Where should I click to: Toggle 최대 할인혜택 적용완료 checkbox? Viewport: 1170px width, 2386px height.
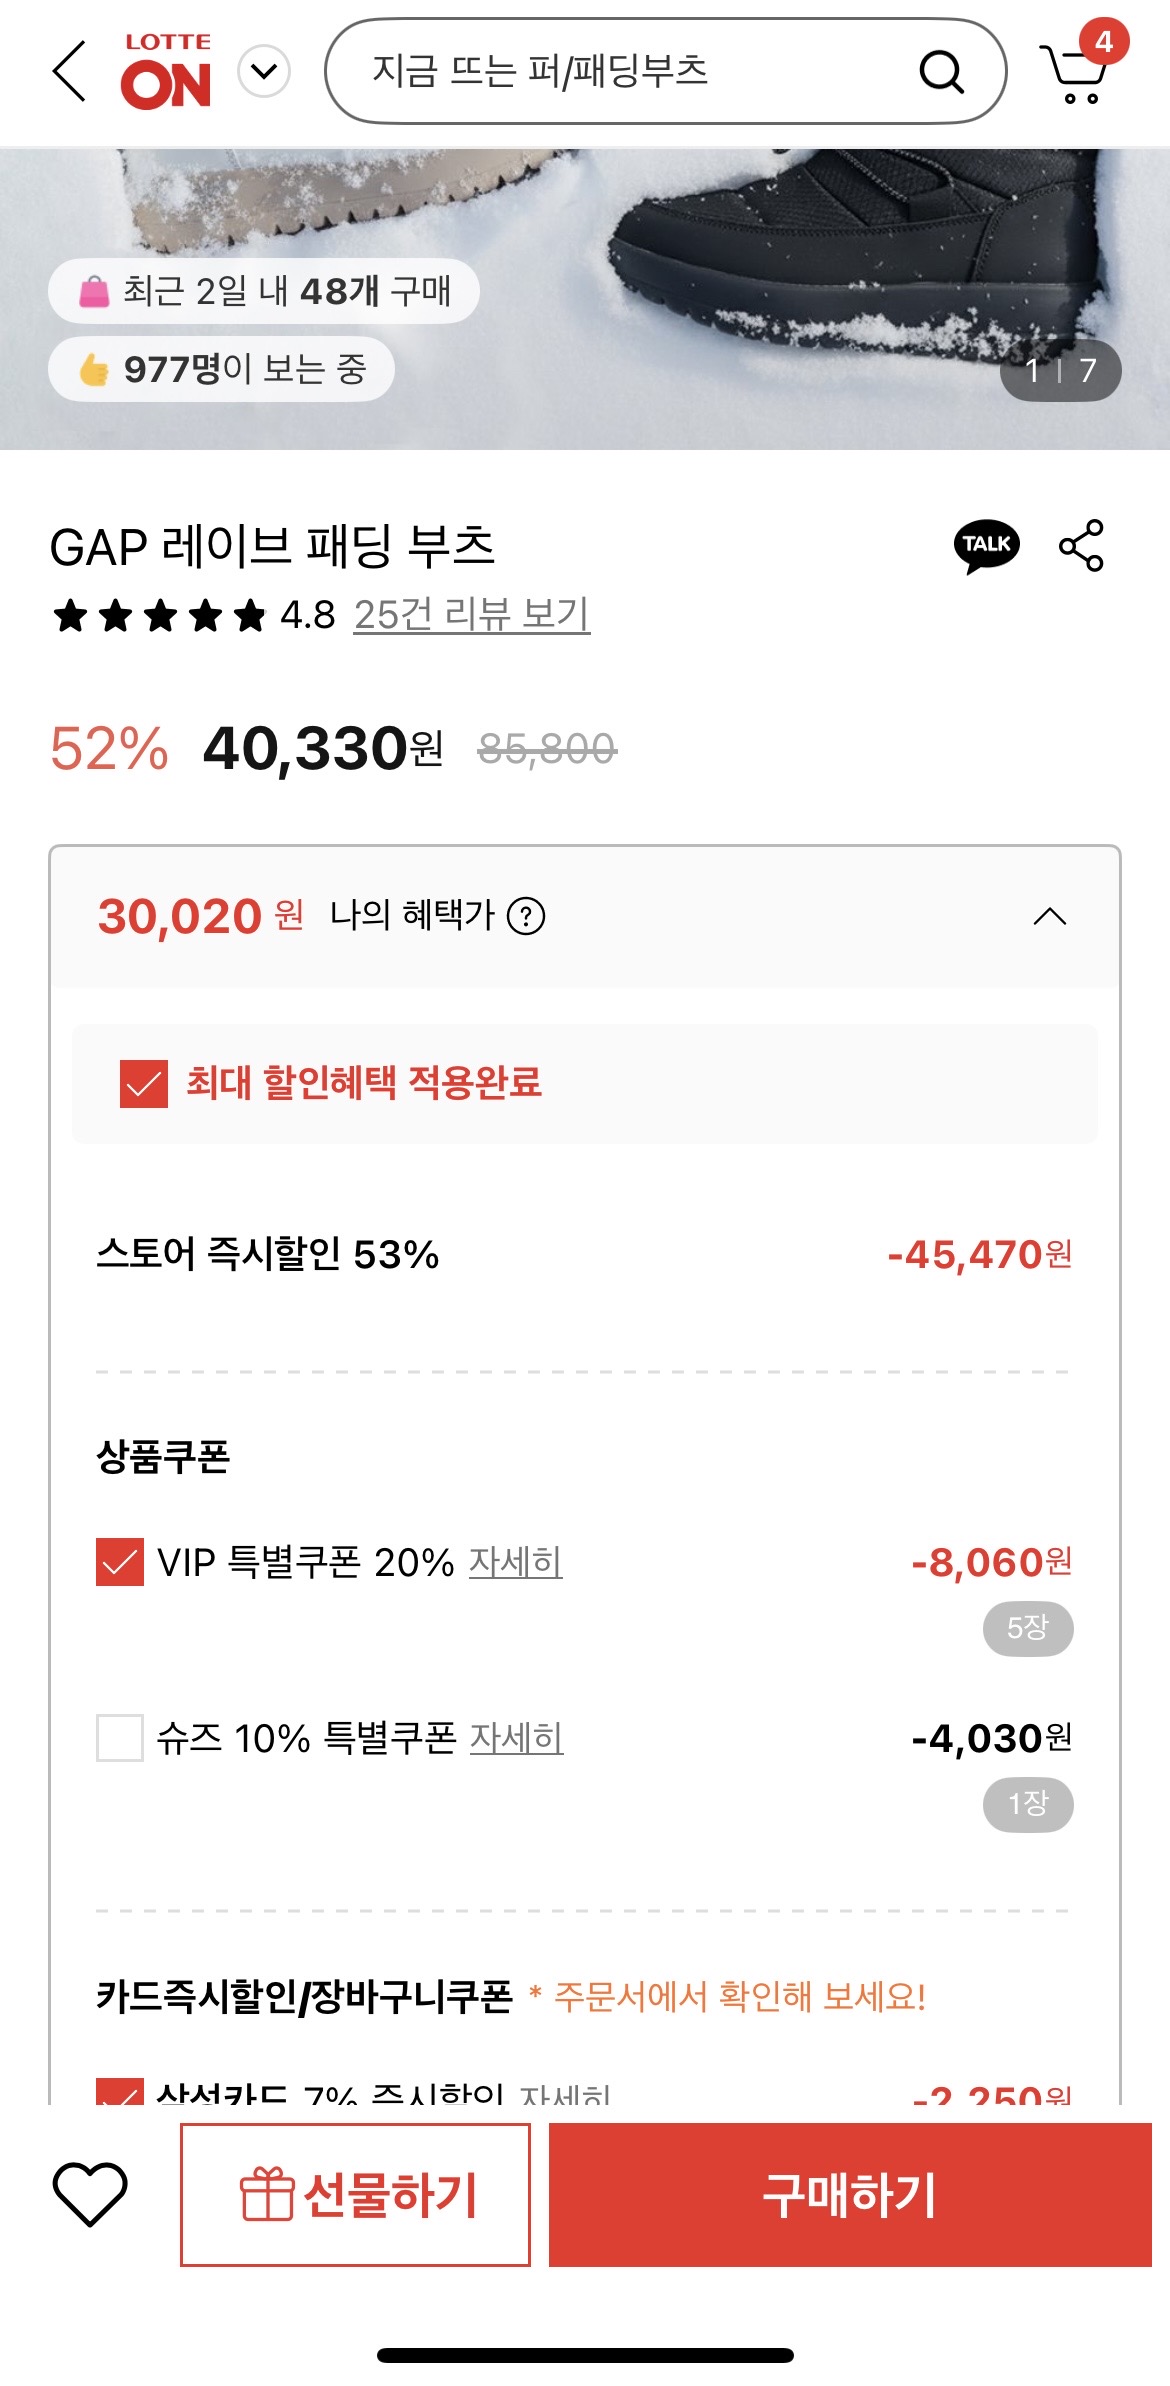point(144,1083)
